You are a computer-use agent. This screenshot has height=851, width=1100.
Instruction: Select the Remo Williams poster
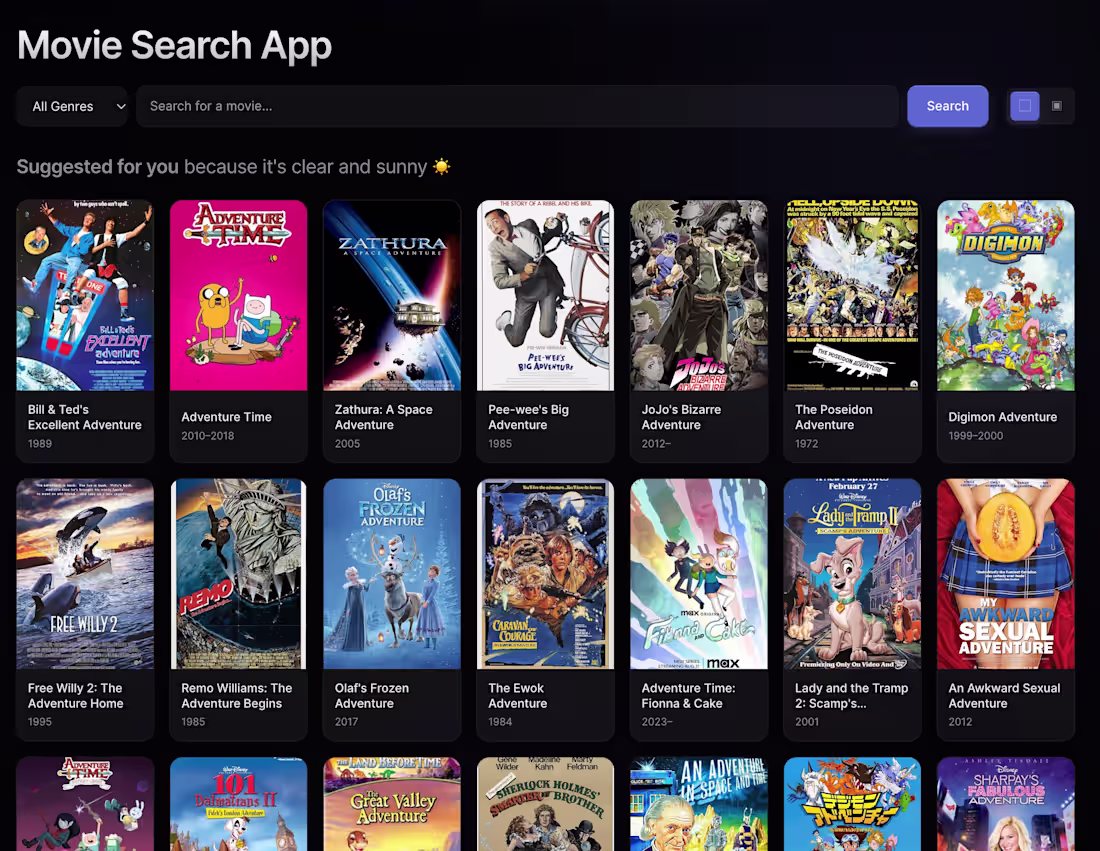pos(239,574)
